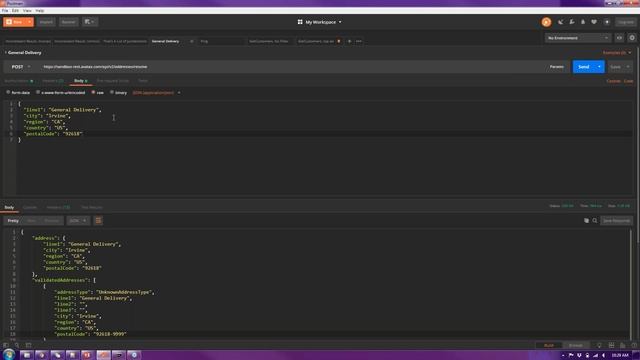The image size is (640, 360).
Task: Open the response JSON format dropdown
Action: [x=78, y=221]
